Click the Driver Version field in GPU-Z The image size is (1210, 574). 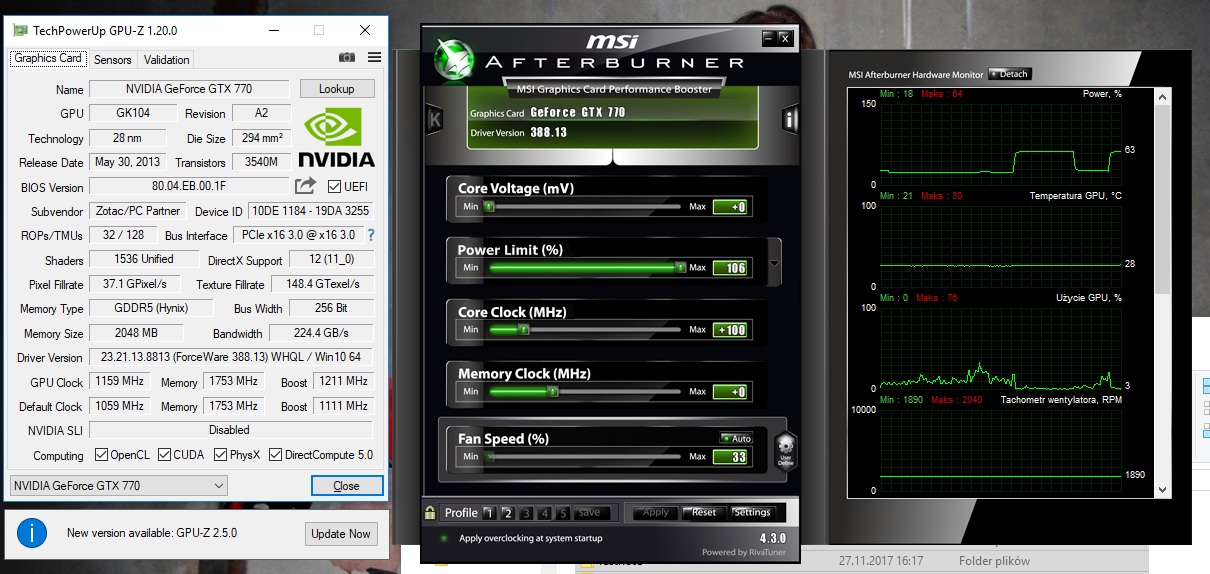(231, 357)
